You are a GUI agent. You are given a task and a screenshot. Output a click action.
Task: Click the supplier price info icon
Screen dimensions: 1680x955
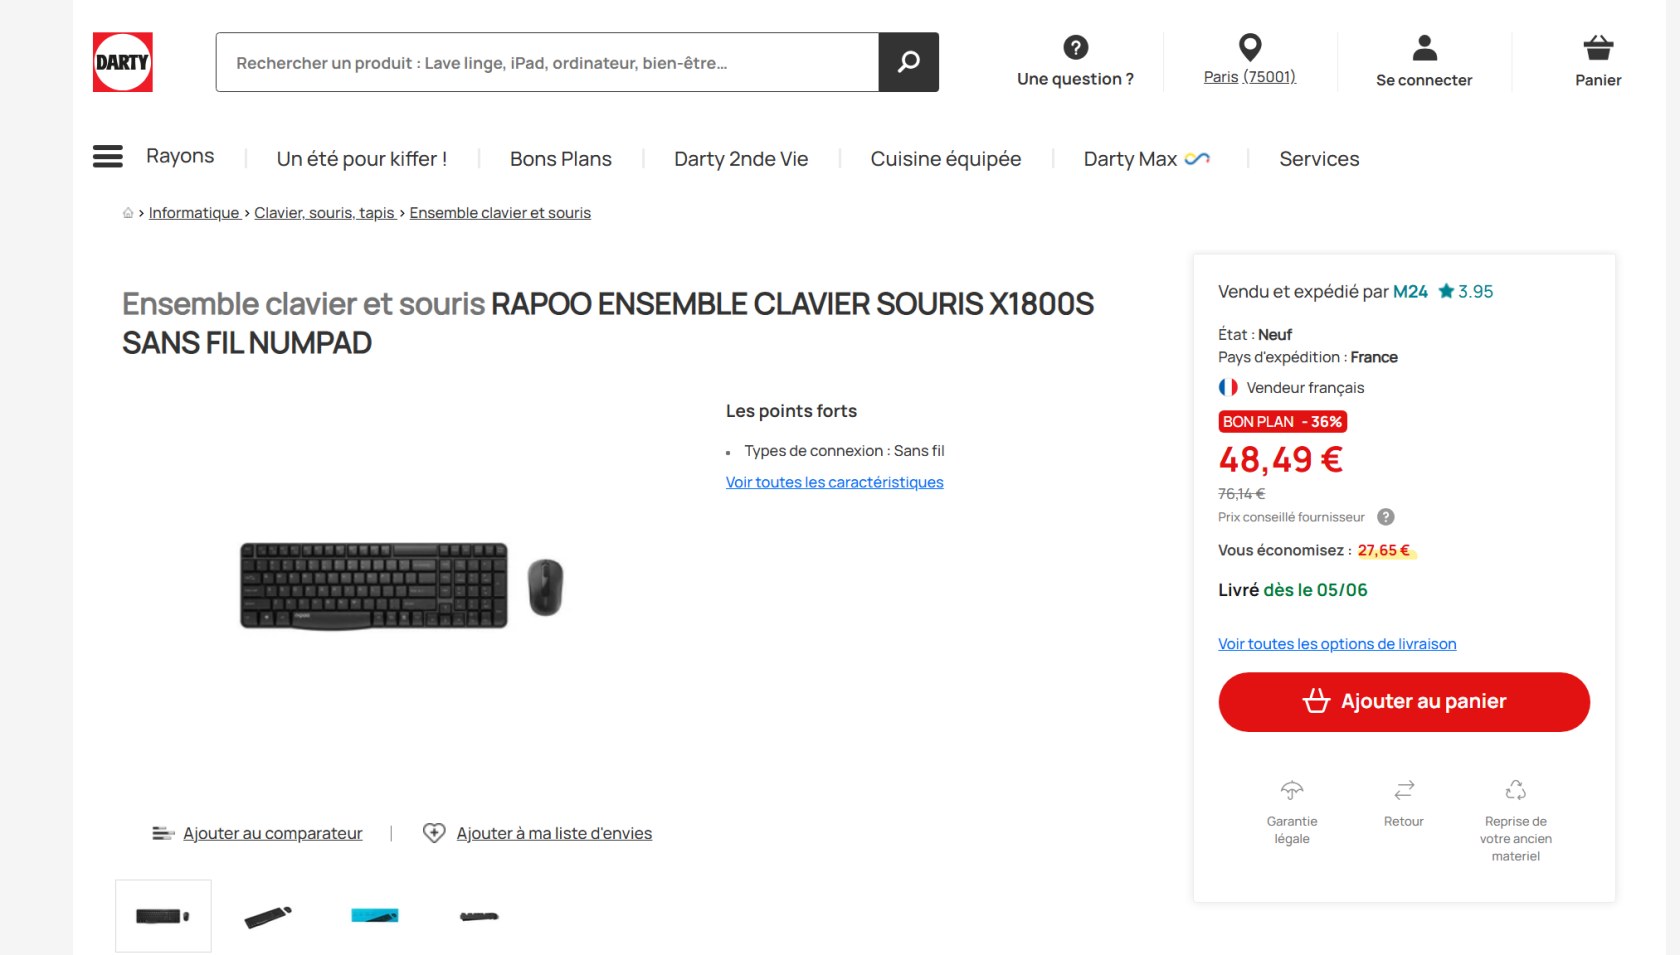click(1385, 517)
